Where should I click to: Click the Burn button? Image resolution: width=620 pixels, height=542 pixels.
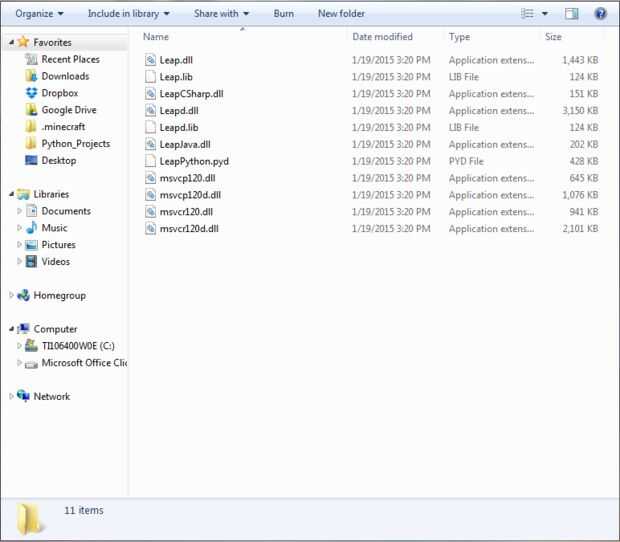coord(284,13)
